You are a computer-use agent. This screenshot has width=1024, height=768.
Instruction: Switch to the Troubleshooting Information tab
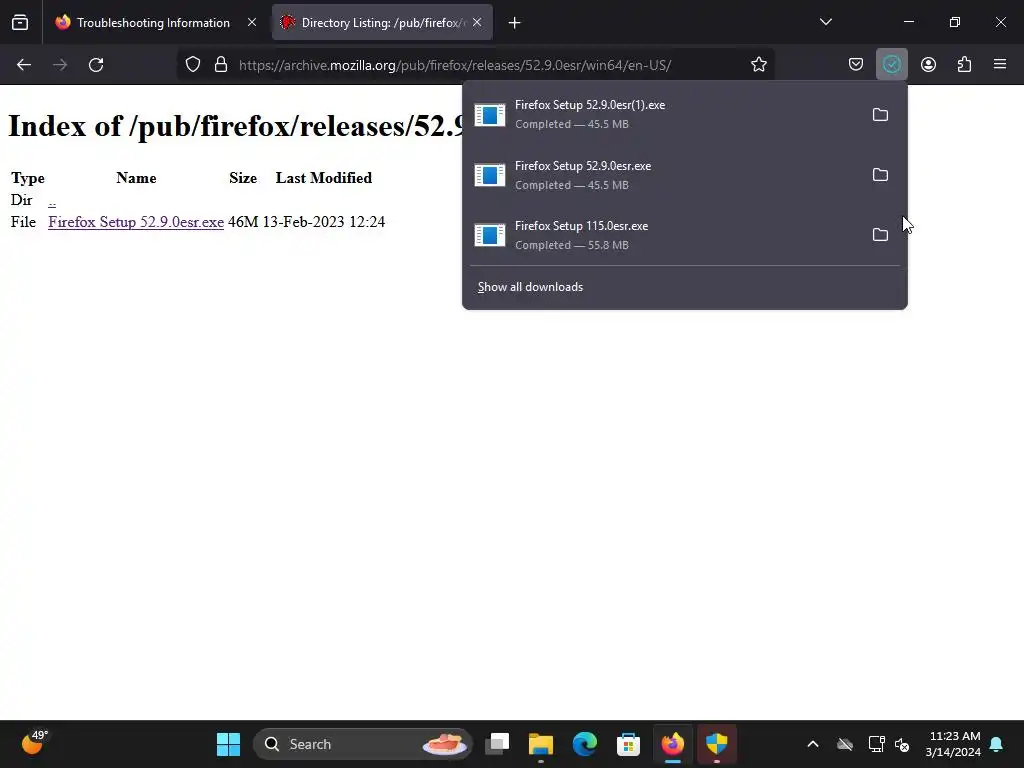tap(153, 23)
